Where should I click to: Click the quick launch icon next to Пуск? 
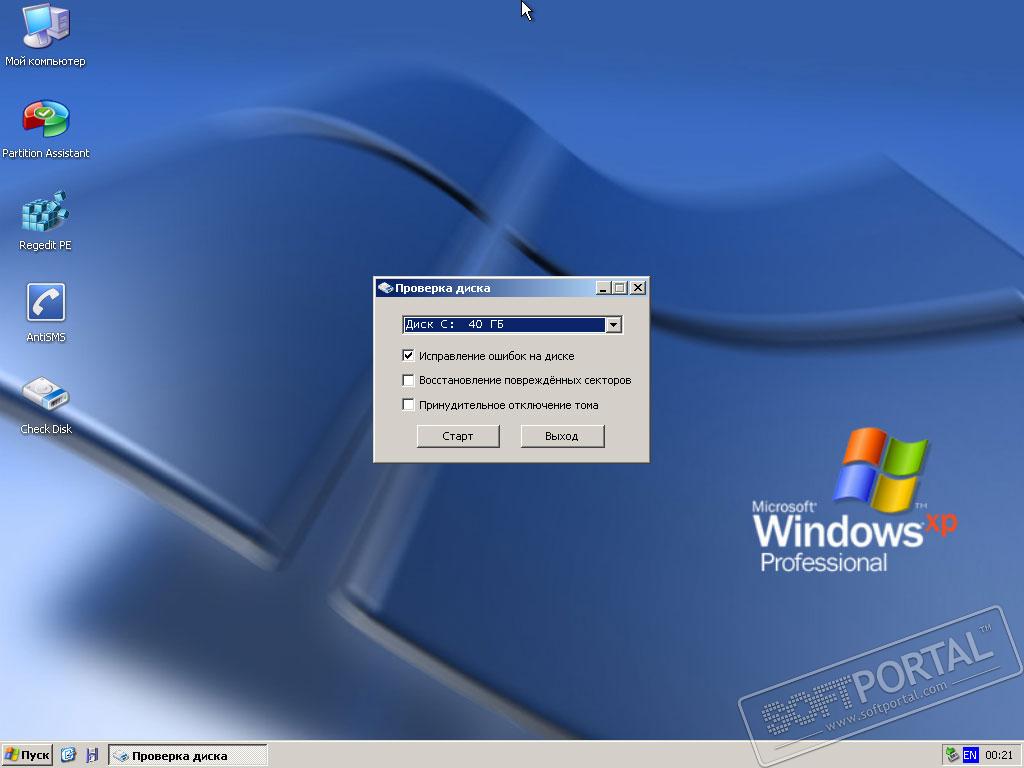click(x=68, y=755)
